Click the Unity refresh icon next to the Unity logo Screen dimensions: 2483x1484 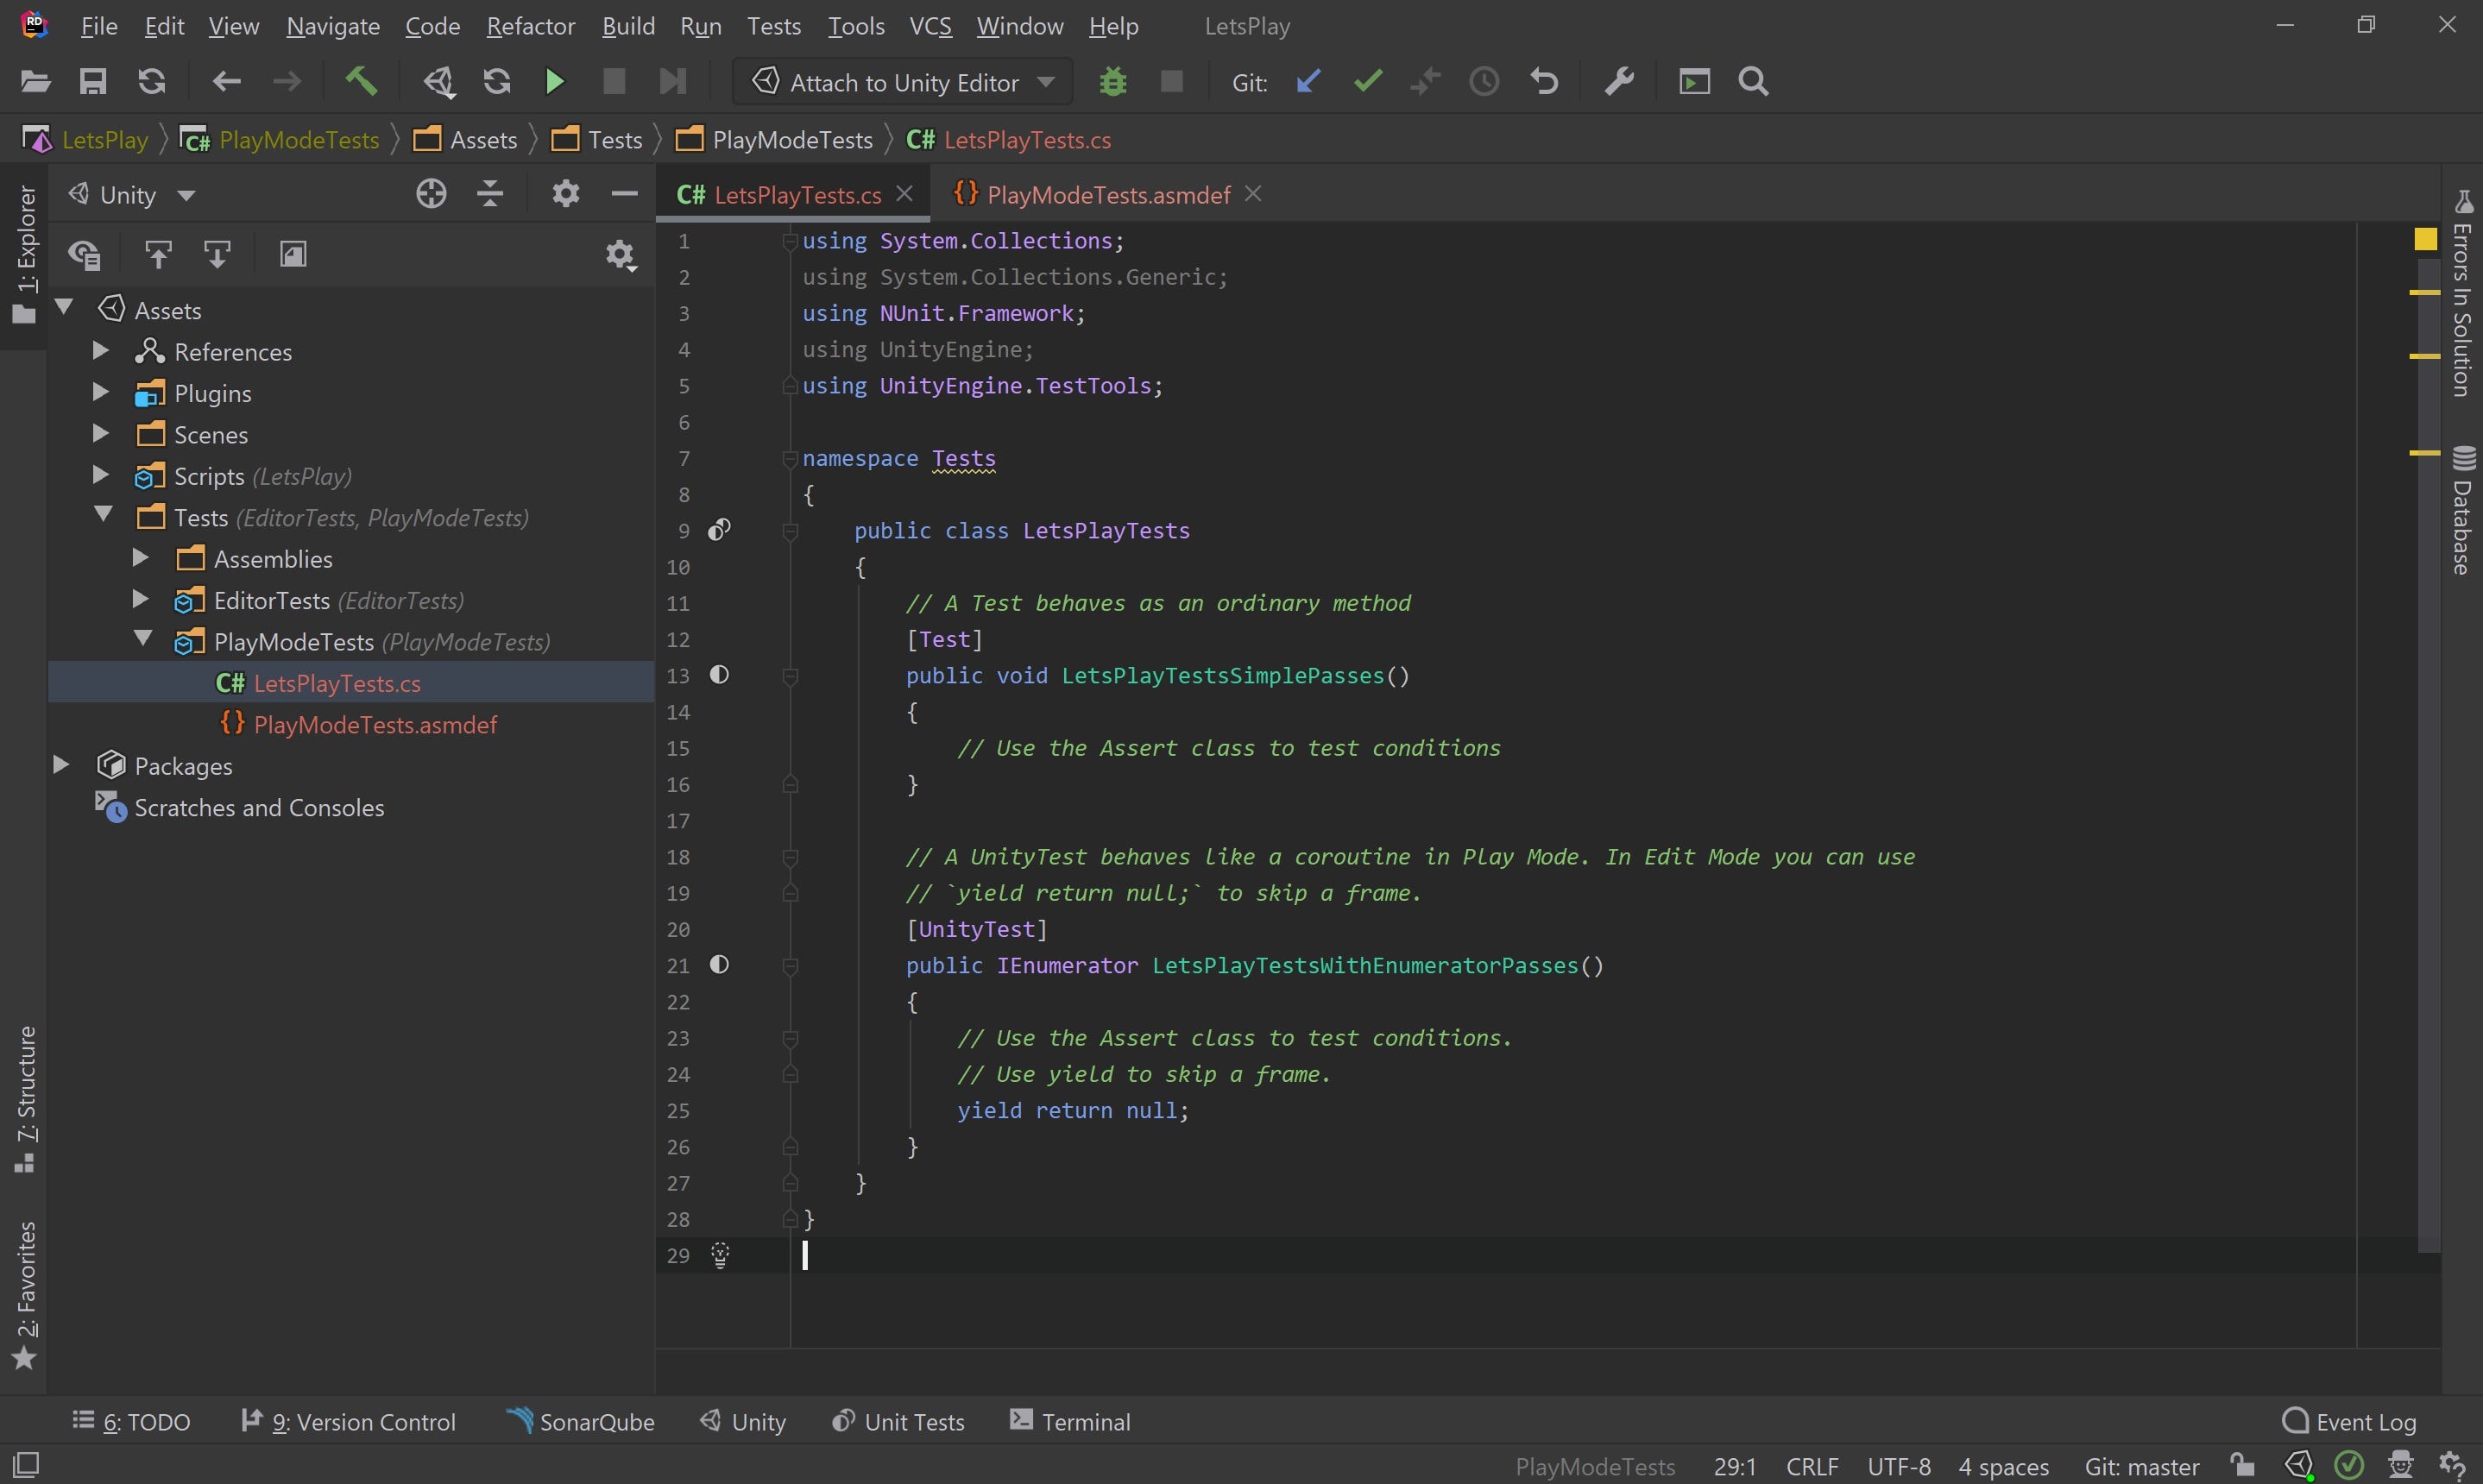coord(497,82)
